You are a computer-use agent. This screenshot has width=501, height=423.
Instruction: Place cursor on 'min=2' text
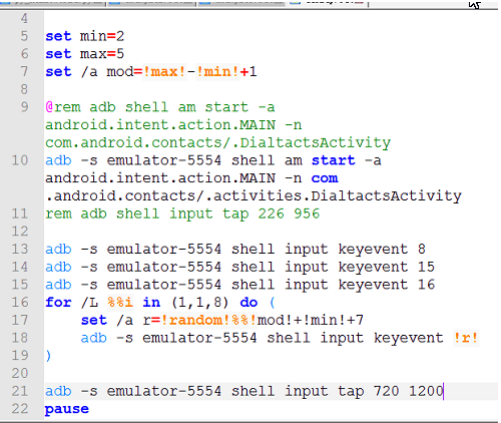[102, 36]
